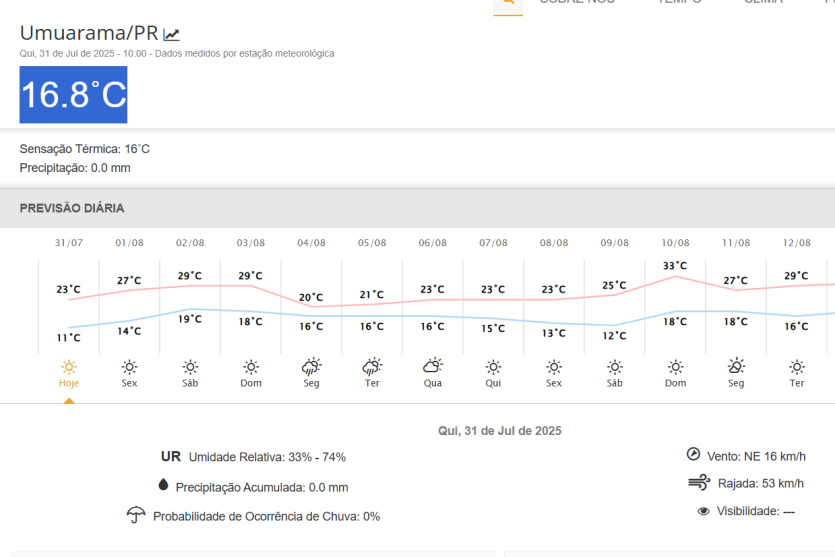Image resolution: width=835 pixels, height=557 pixels.
Task: Click the blue 16.8°C temperature box
Action: click(x=74, y=95)
